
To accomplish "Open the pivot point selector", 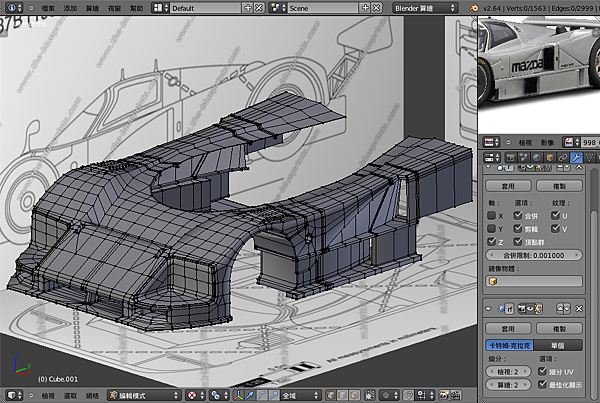I will (218, 395).
